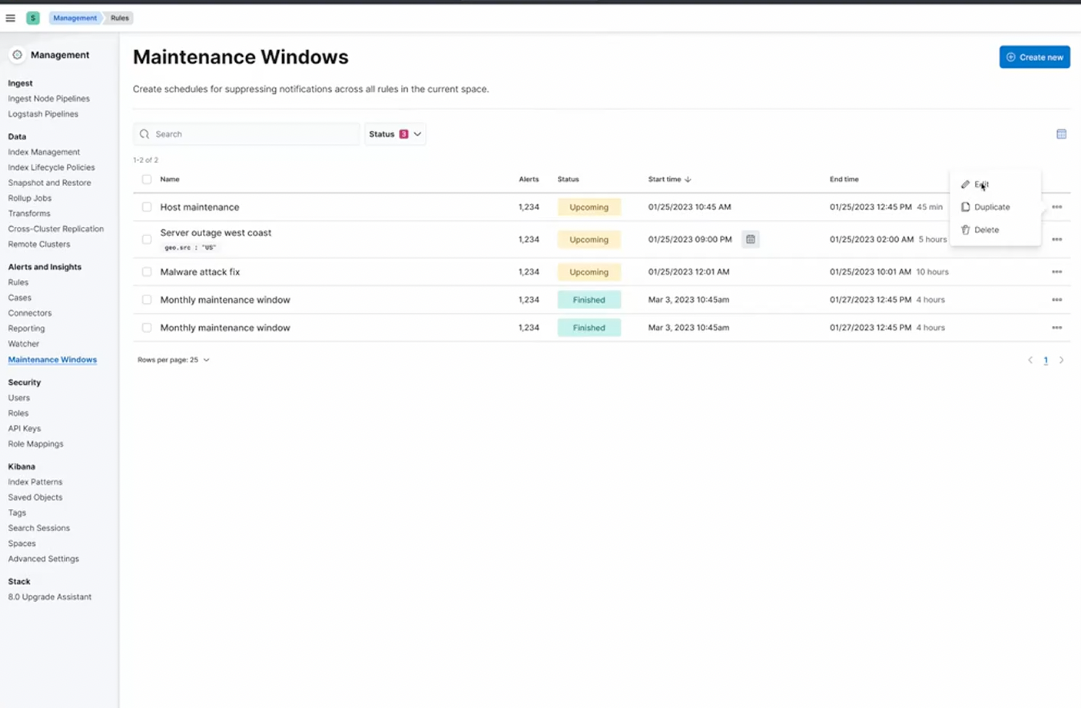This screenshot has height=708, width=1081.
Task: Click the calendar icon in Server outage row
Action: coord(750,239)
